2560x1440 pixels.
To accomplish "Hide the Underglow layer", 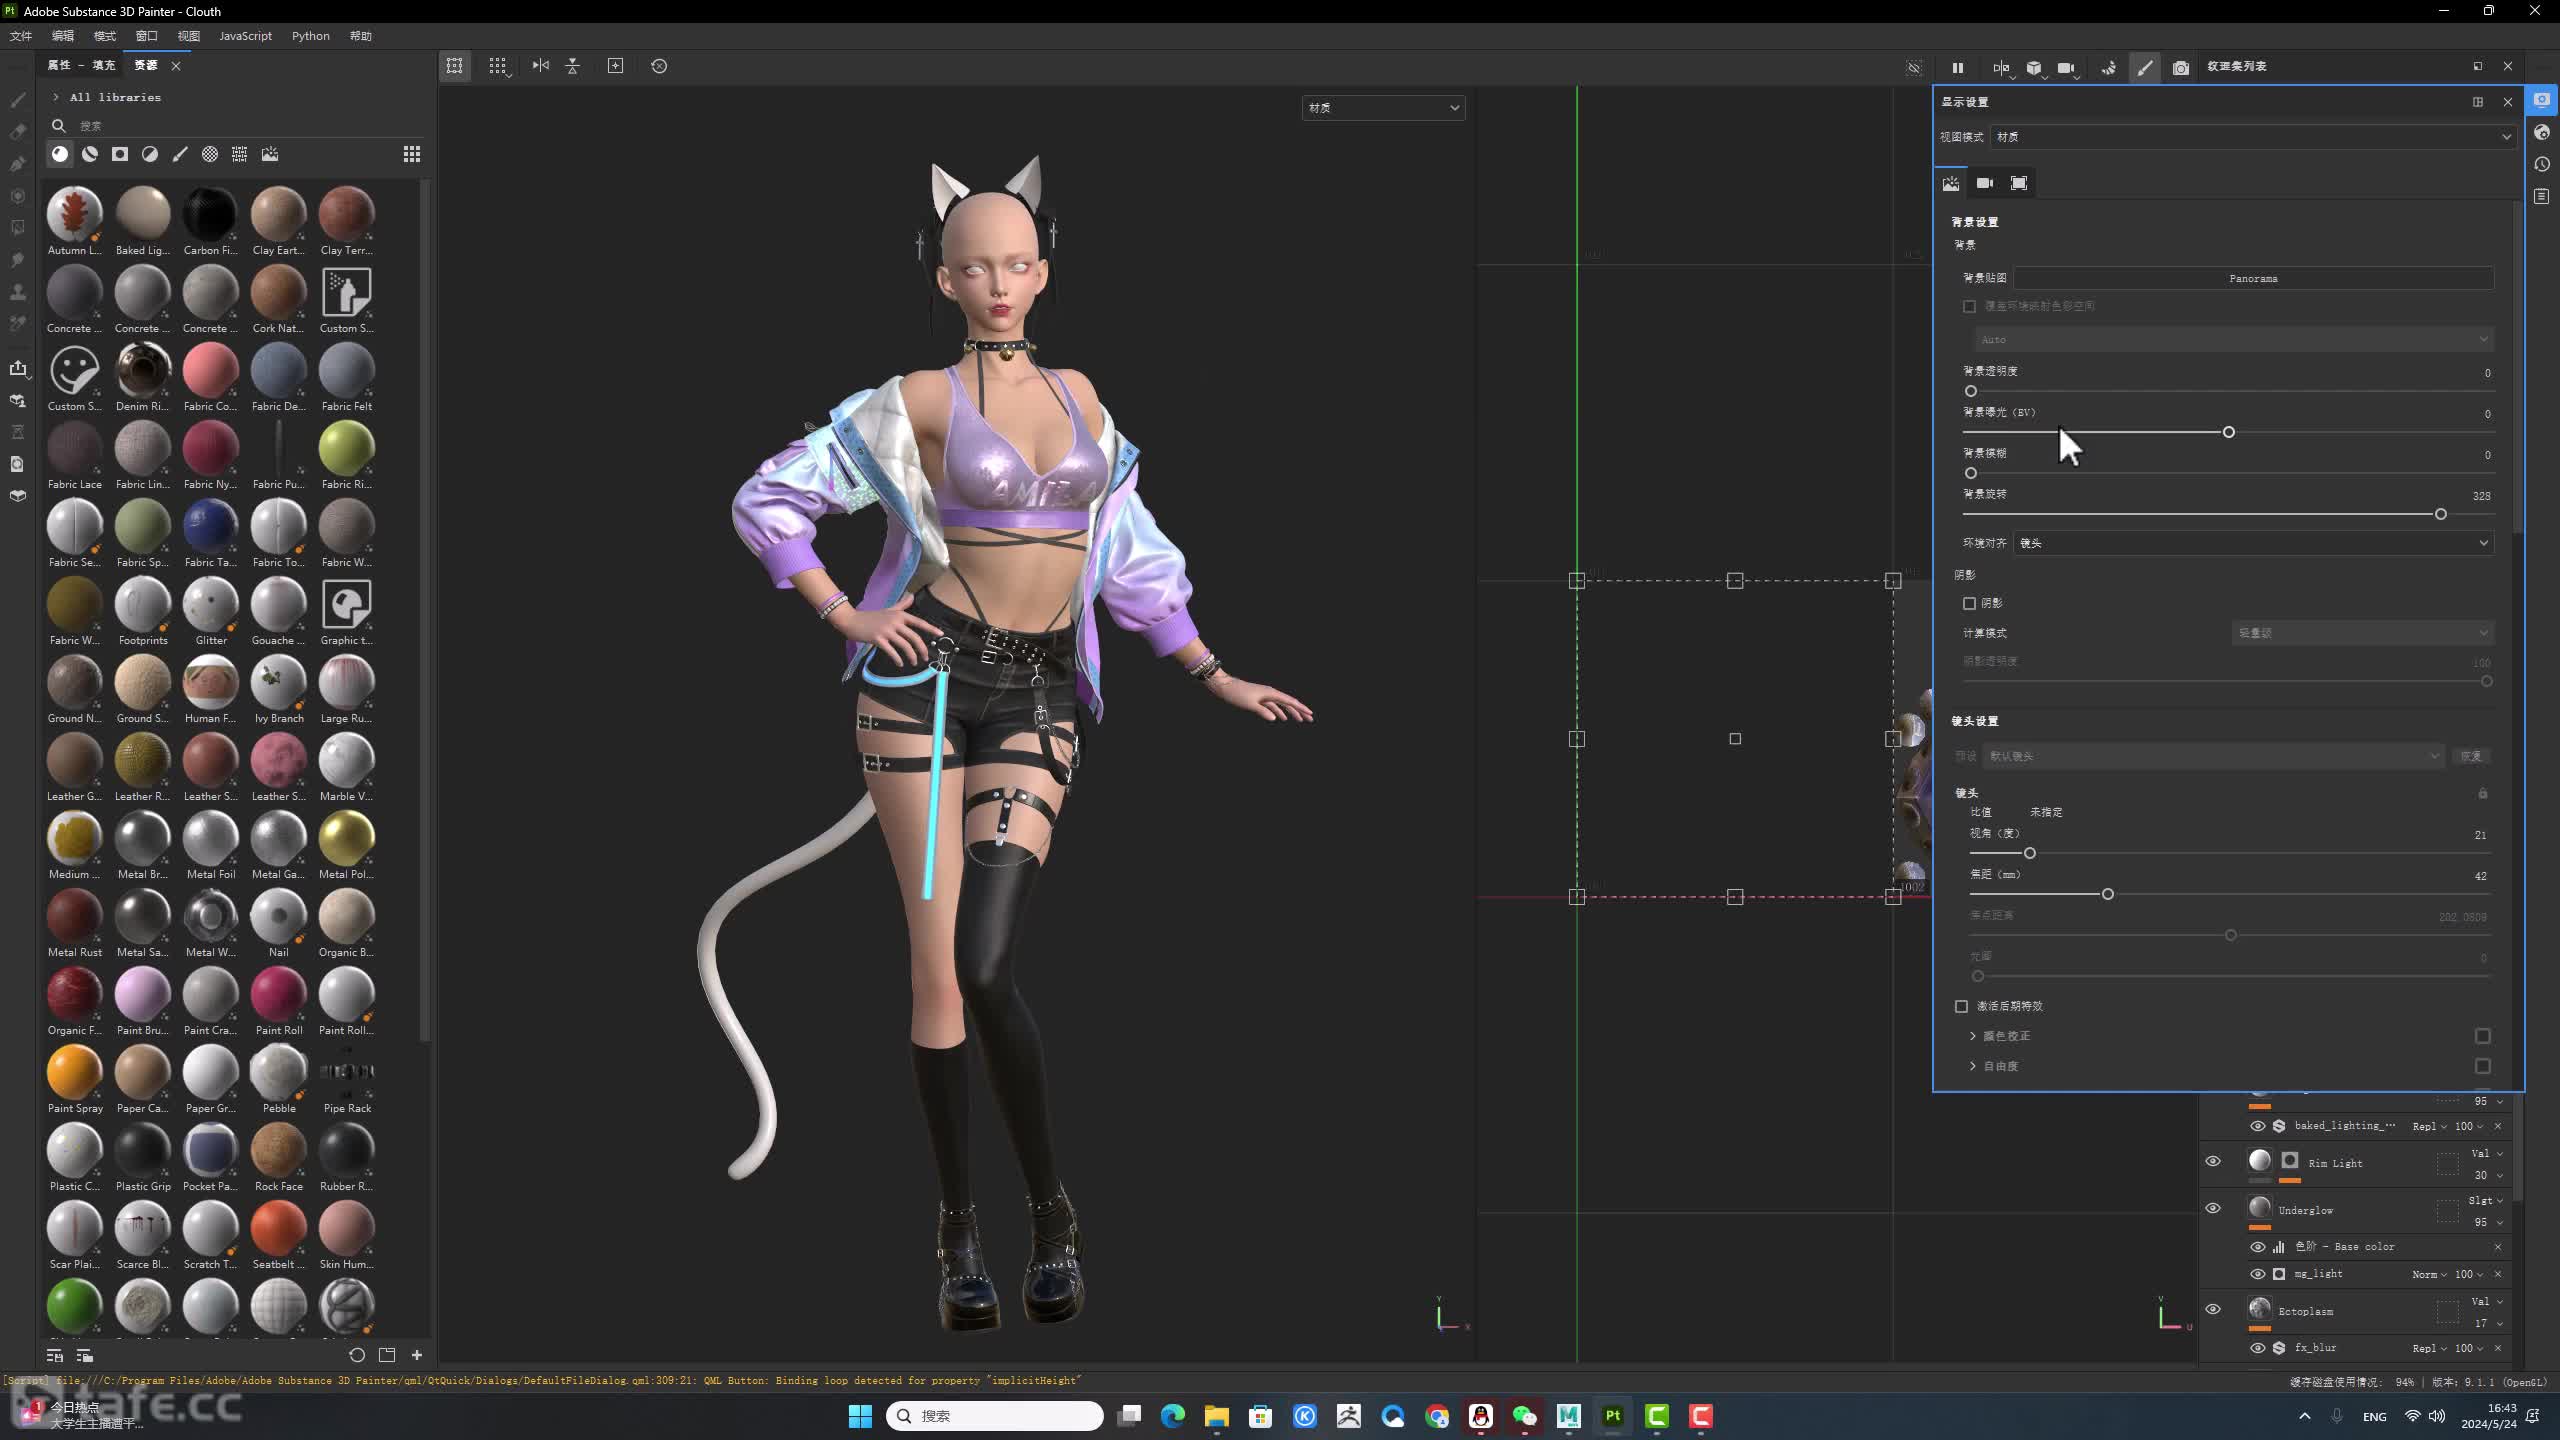I will click(2213, 1209).
